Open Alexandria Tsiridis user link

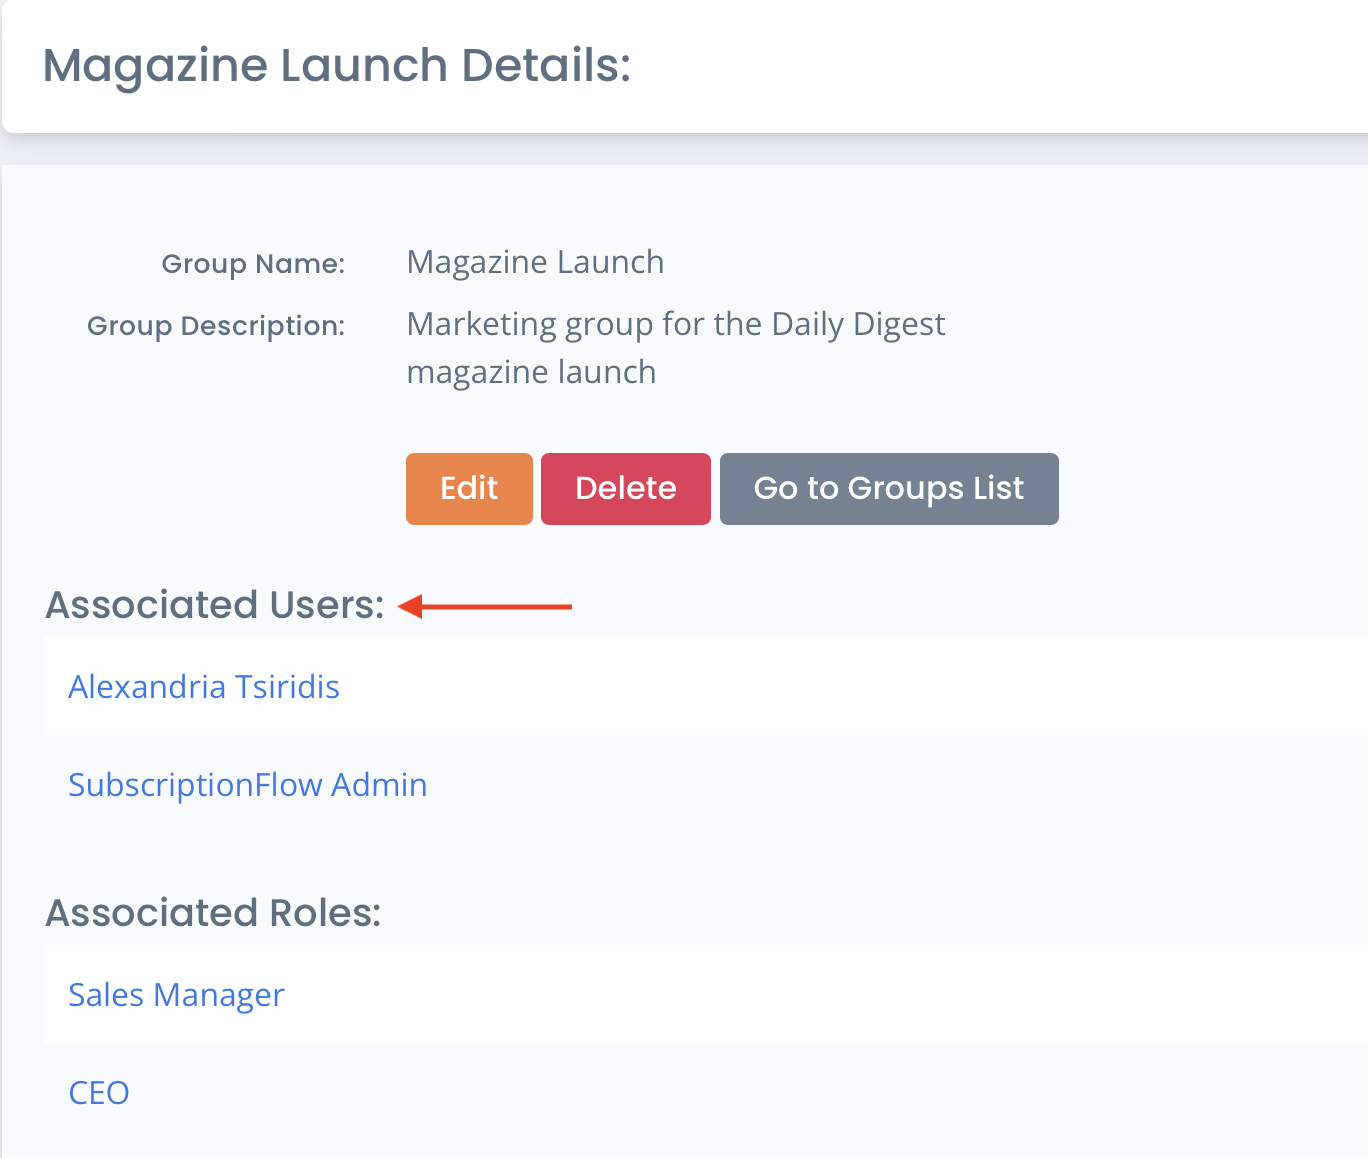[x=204, y=687]
